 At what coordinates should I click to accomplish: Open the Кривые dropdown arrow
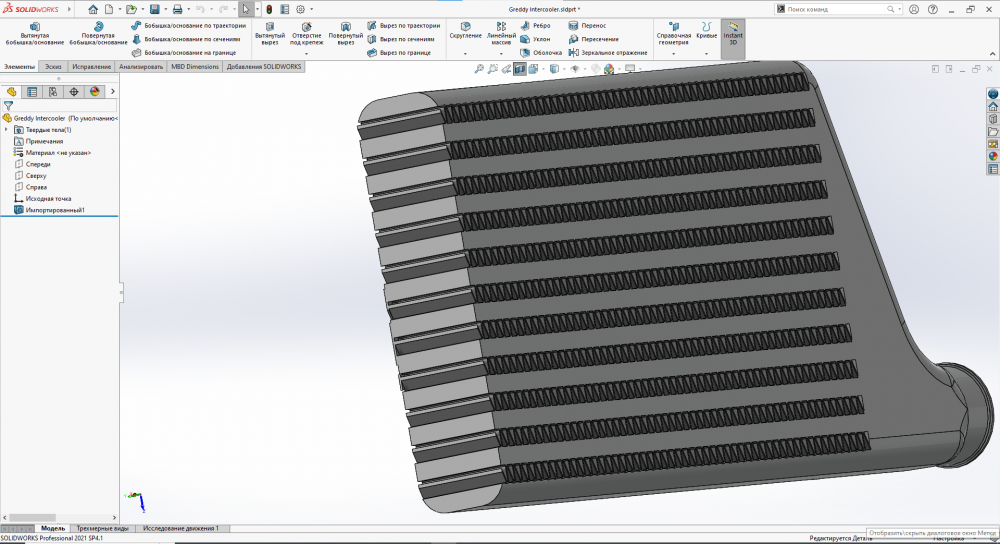[707, 52]
